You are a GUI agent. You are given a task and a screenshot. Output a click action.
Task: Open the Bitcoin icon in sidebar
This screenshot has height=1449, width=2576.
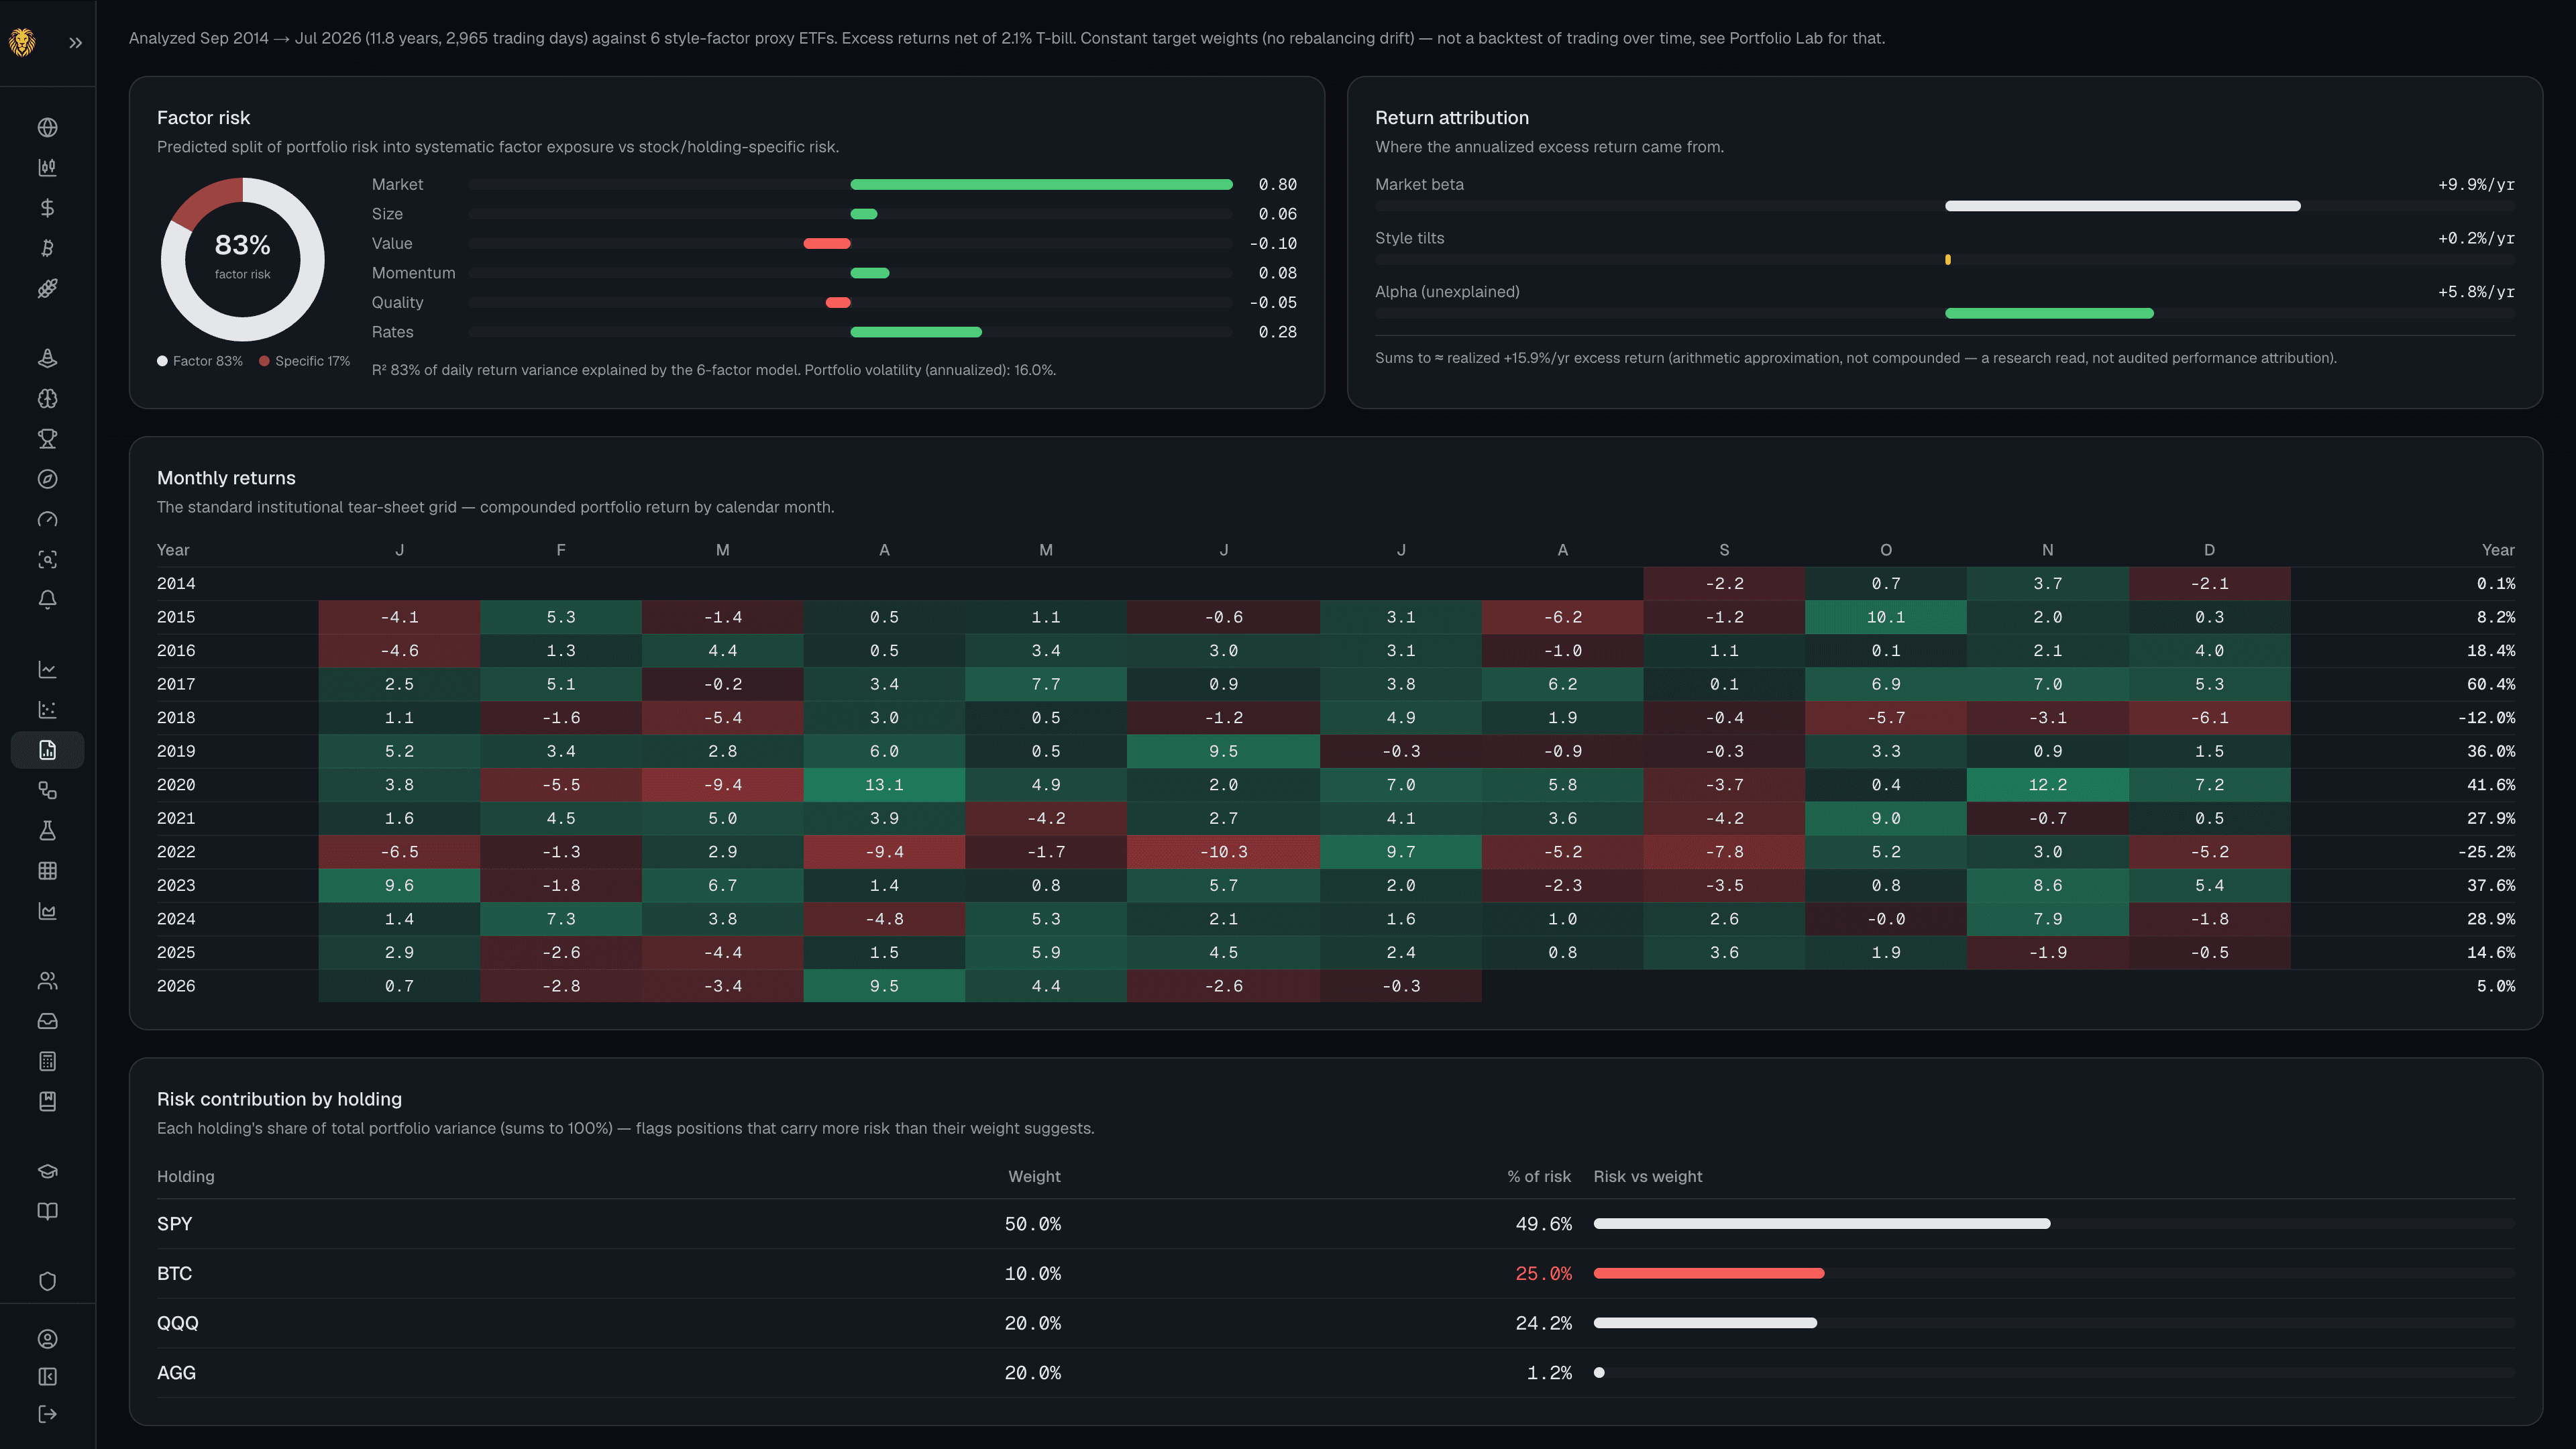point(47,248)
